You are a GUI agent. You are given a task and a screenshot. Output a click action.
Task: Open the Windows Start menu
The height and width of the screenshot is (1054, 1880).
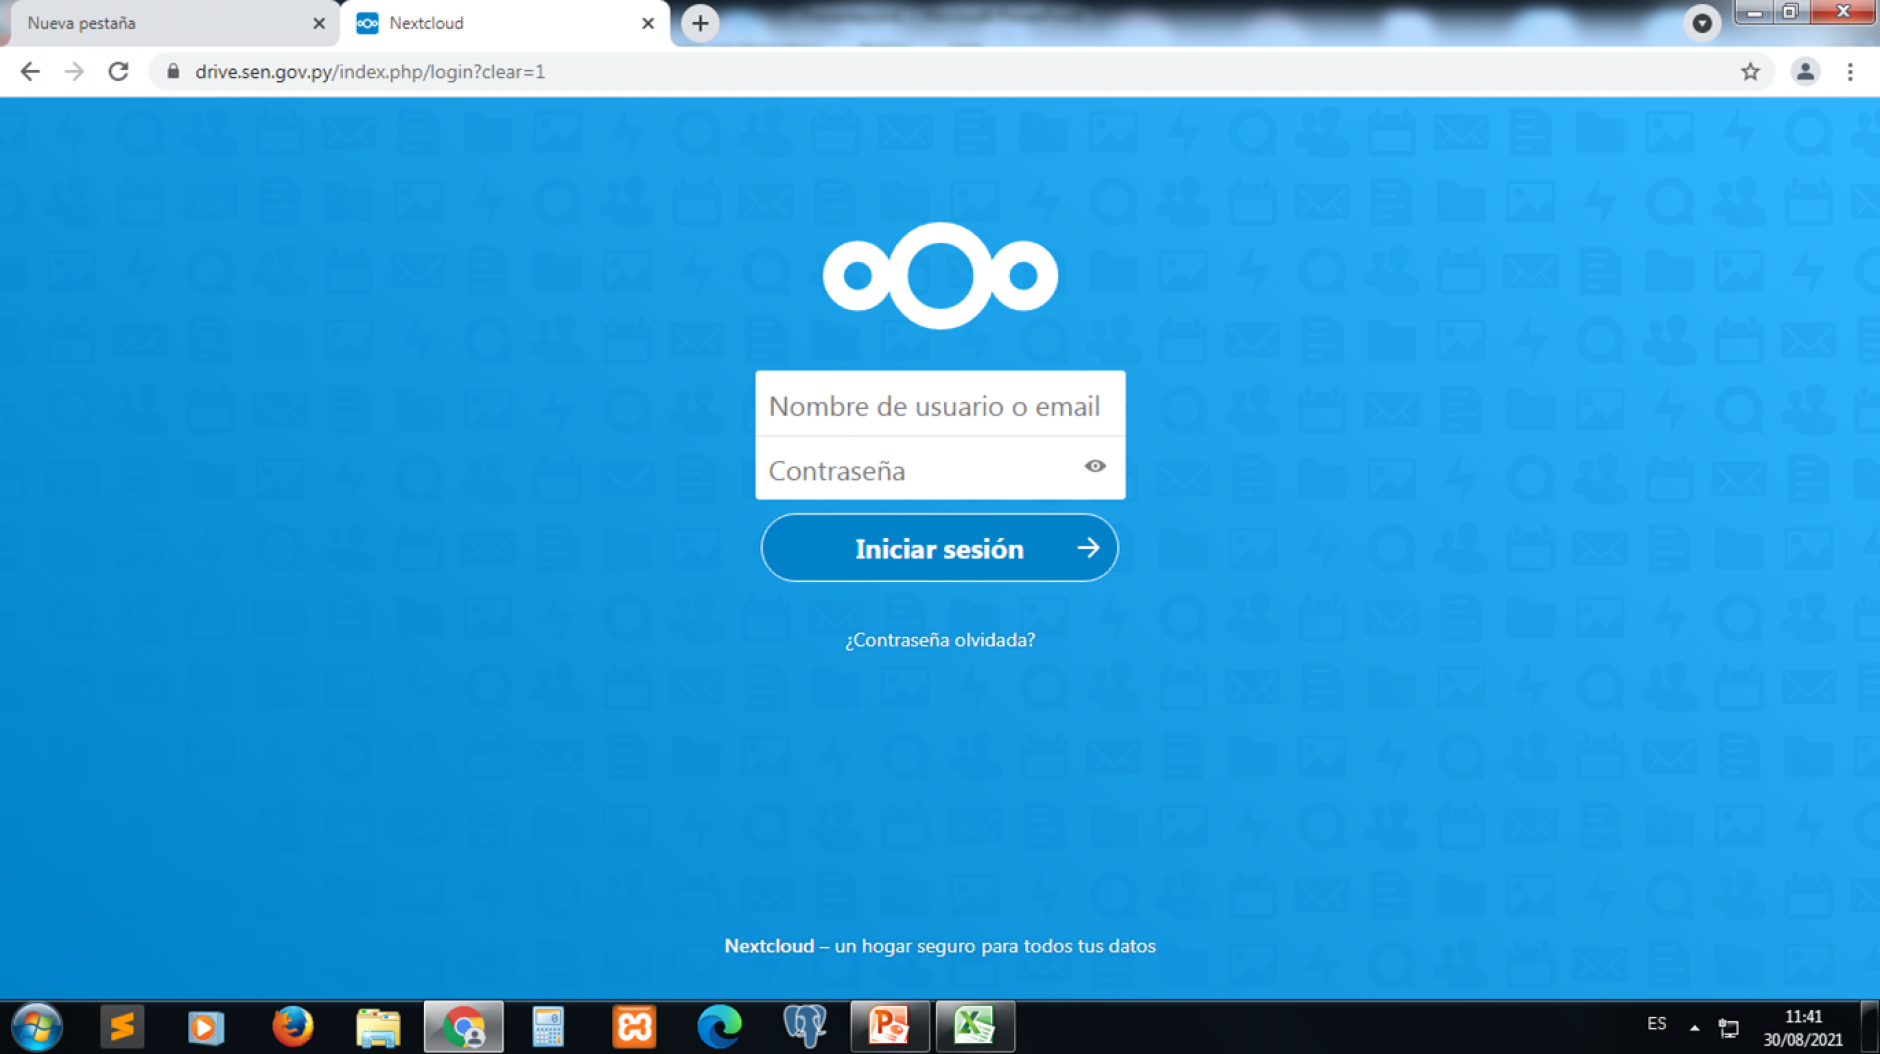coord(37,1027)
